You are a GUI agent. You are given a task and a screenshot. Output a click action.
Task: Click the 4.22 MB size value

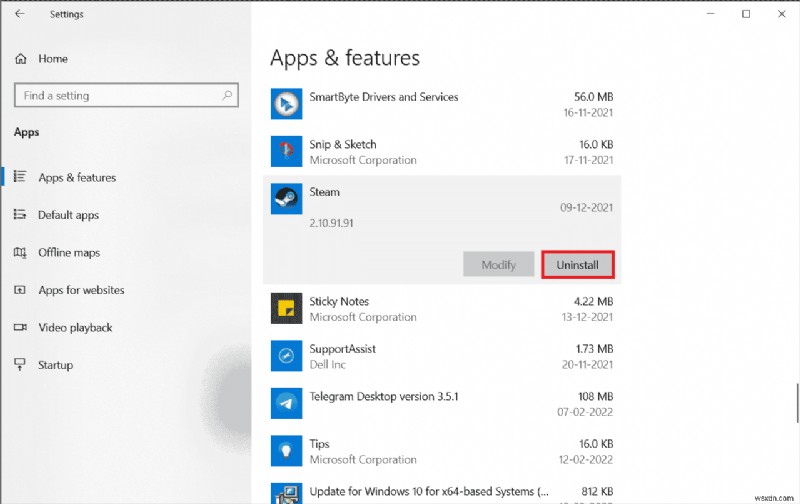[x=593, y=301]
